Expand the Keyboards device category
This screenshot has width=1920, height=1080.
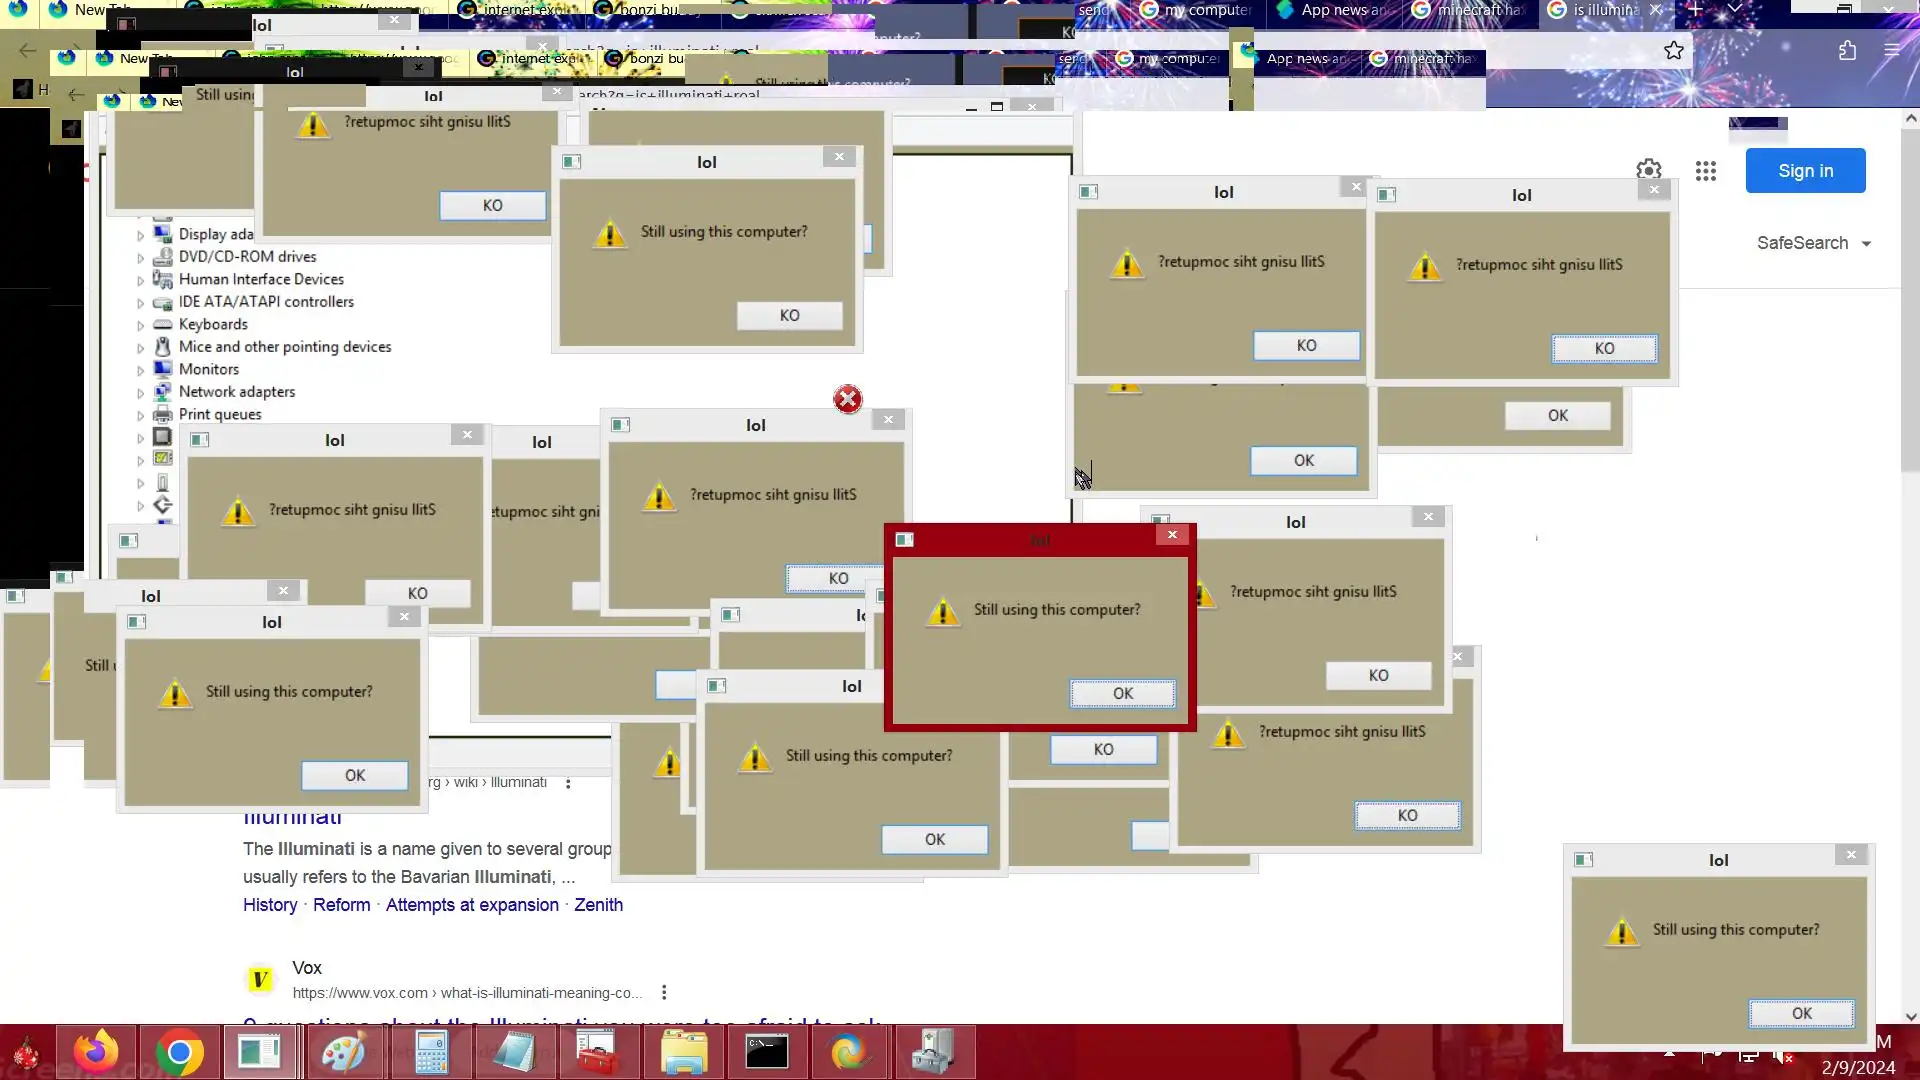pyautogui.click(x=141, y=325)
